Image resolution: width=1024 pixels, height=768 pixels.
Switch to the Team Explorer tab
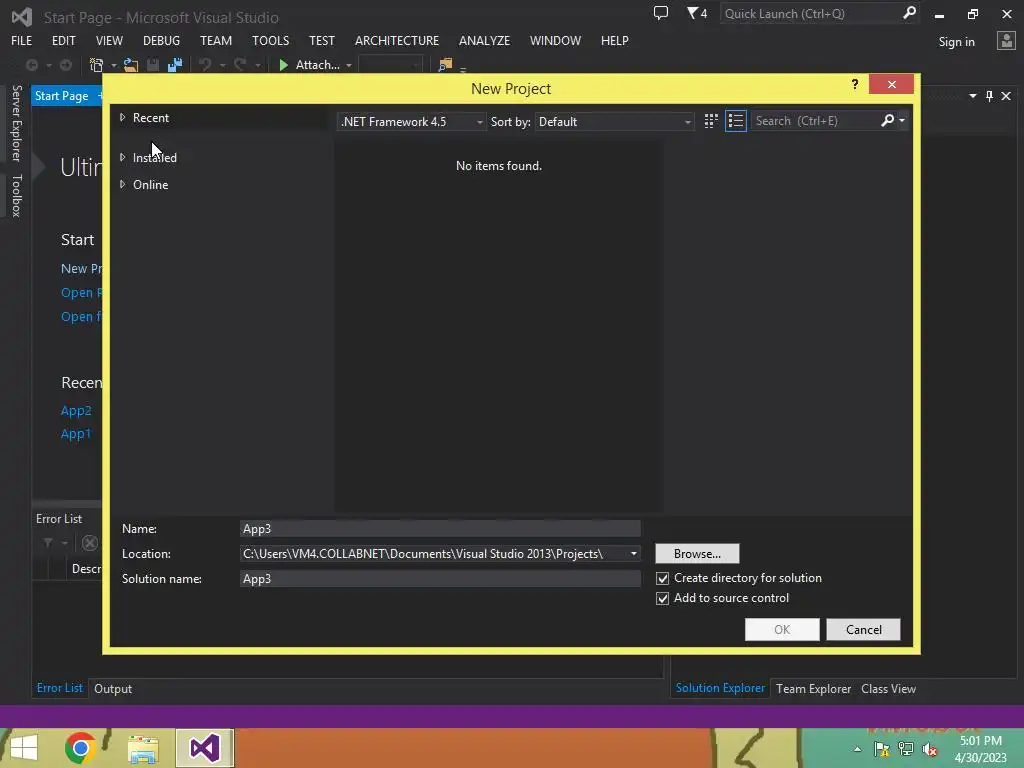click(x=813, y=689)
